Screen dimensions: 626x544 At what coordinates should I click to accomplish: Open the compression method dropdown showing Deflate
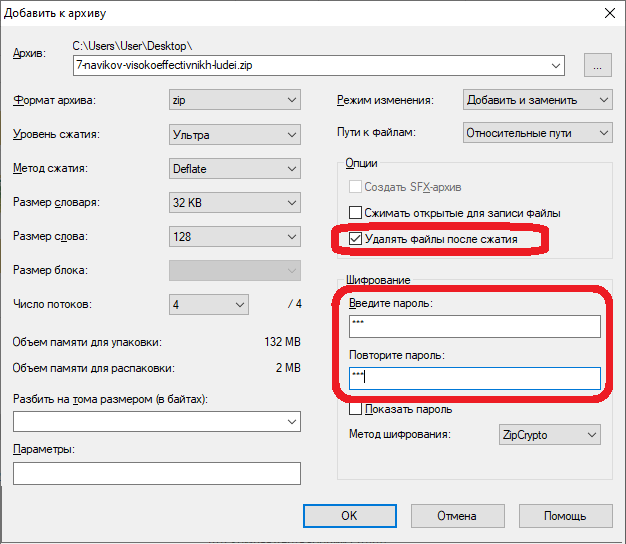[x=235, y=169]
